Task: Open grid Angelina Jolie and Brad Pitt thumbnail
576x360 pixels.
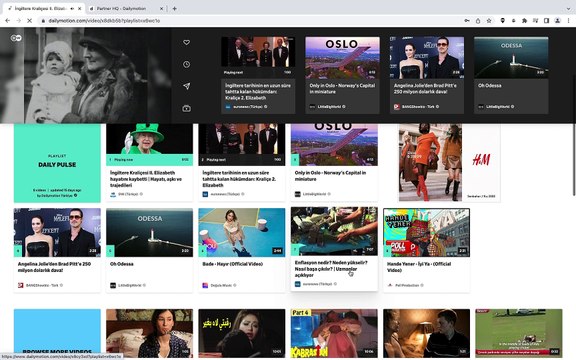Action: (57, 232)
